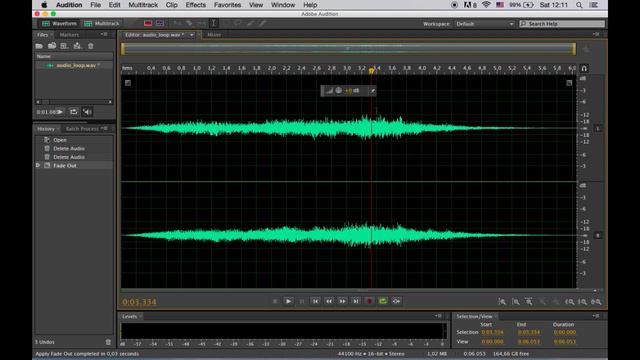Switch to the Mixer tab
This screenshot has width=640, height=360.
click(x=214, y=35)
